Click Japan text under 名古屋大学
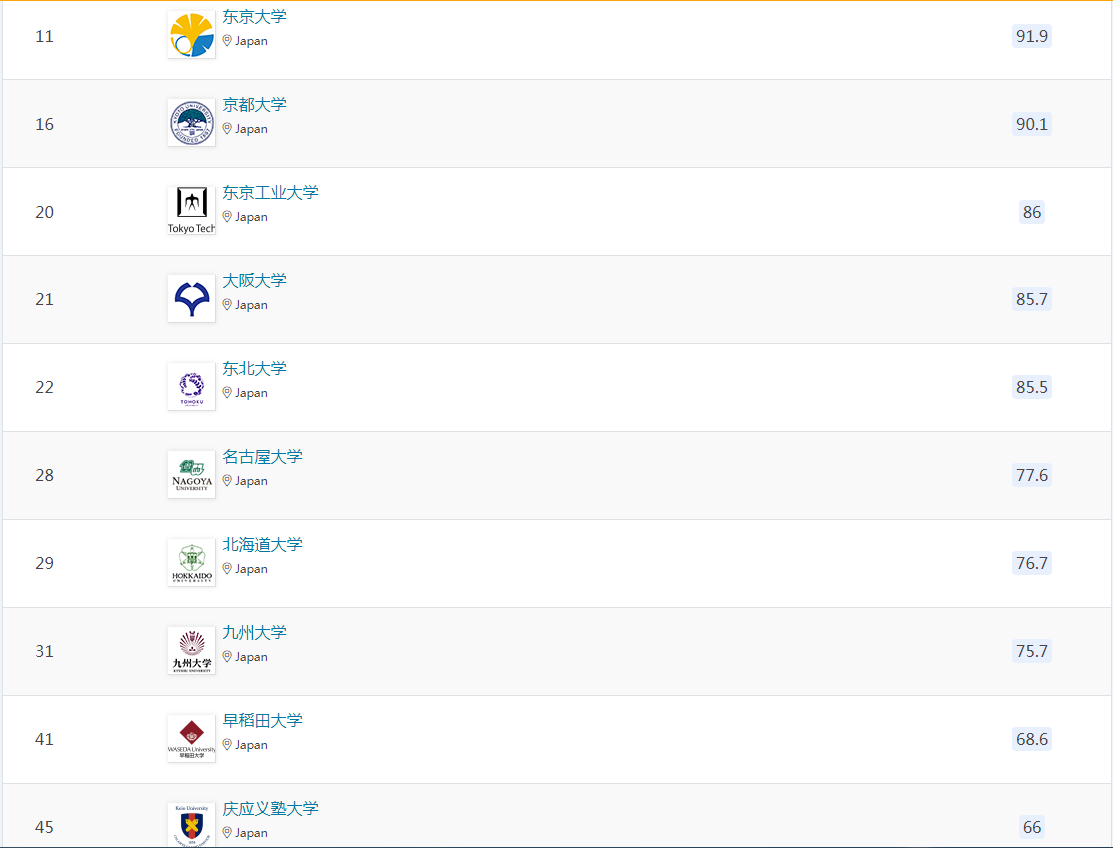 [251, 481]
